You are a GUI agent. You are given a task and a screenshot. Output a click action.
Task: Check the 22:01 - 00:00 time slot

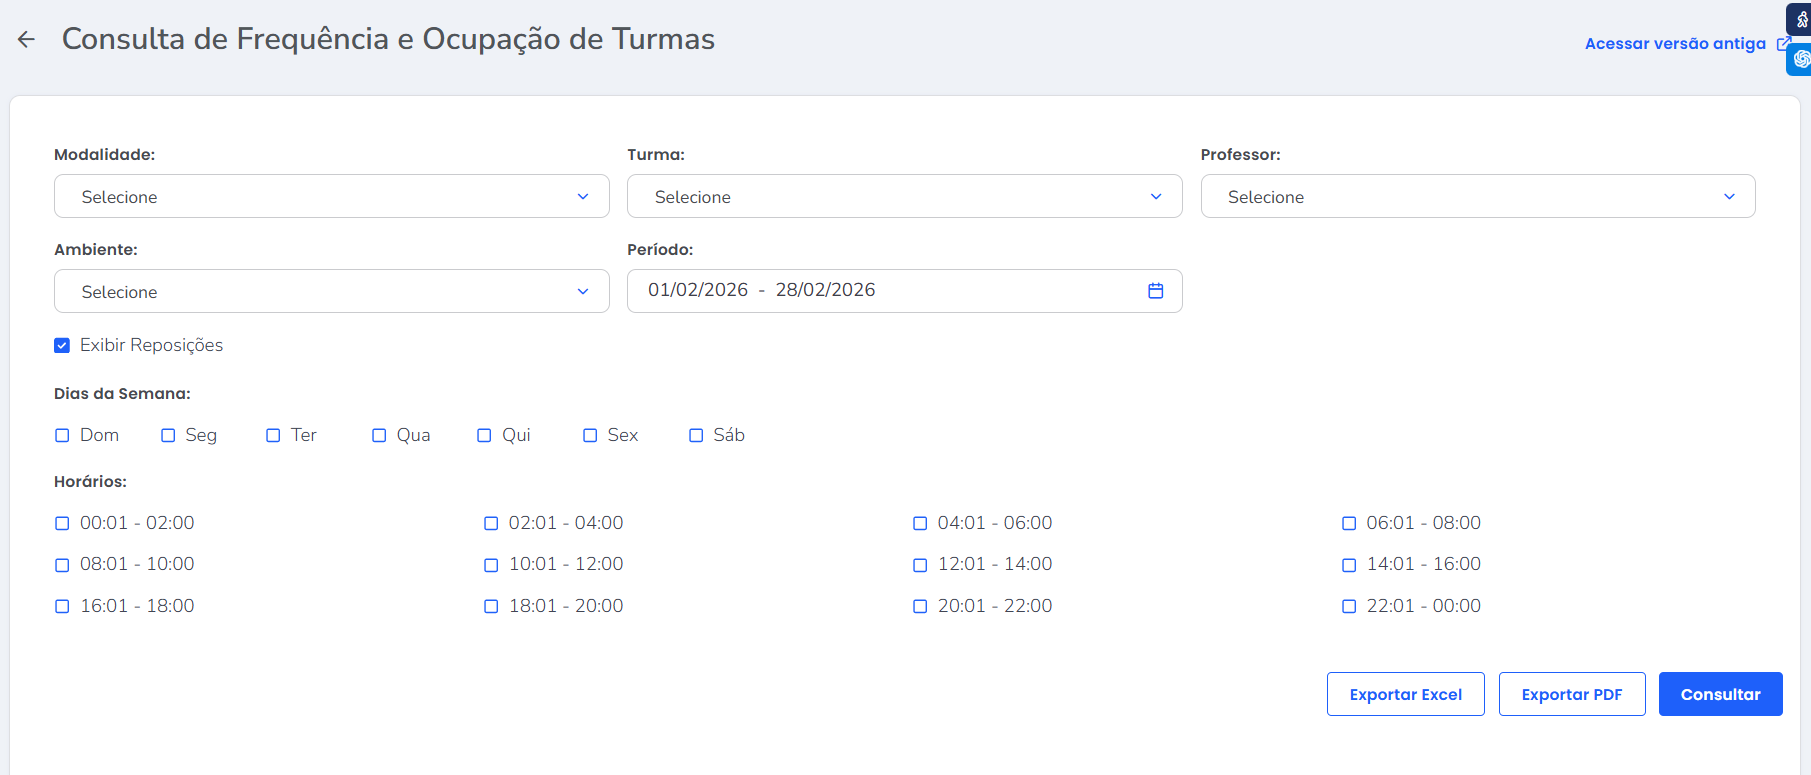click(x=1349, y=606)
